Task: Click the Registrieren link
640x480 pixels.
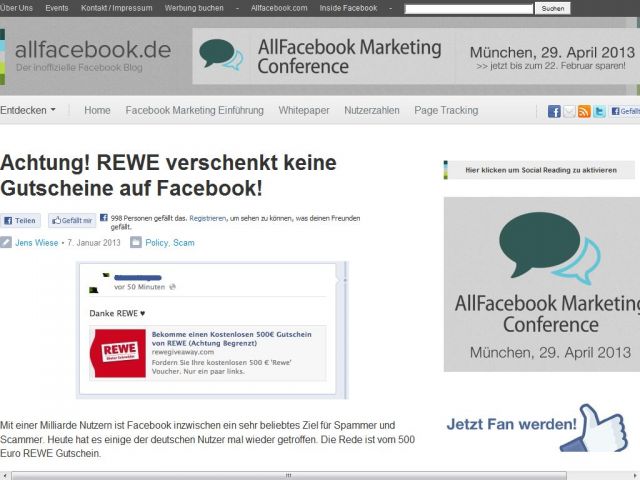Action: pyautogui.click(x=207, y=218)
